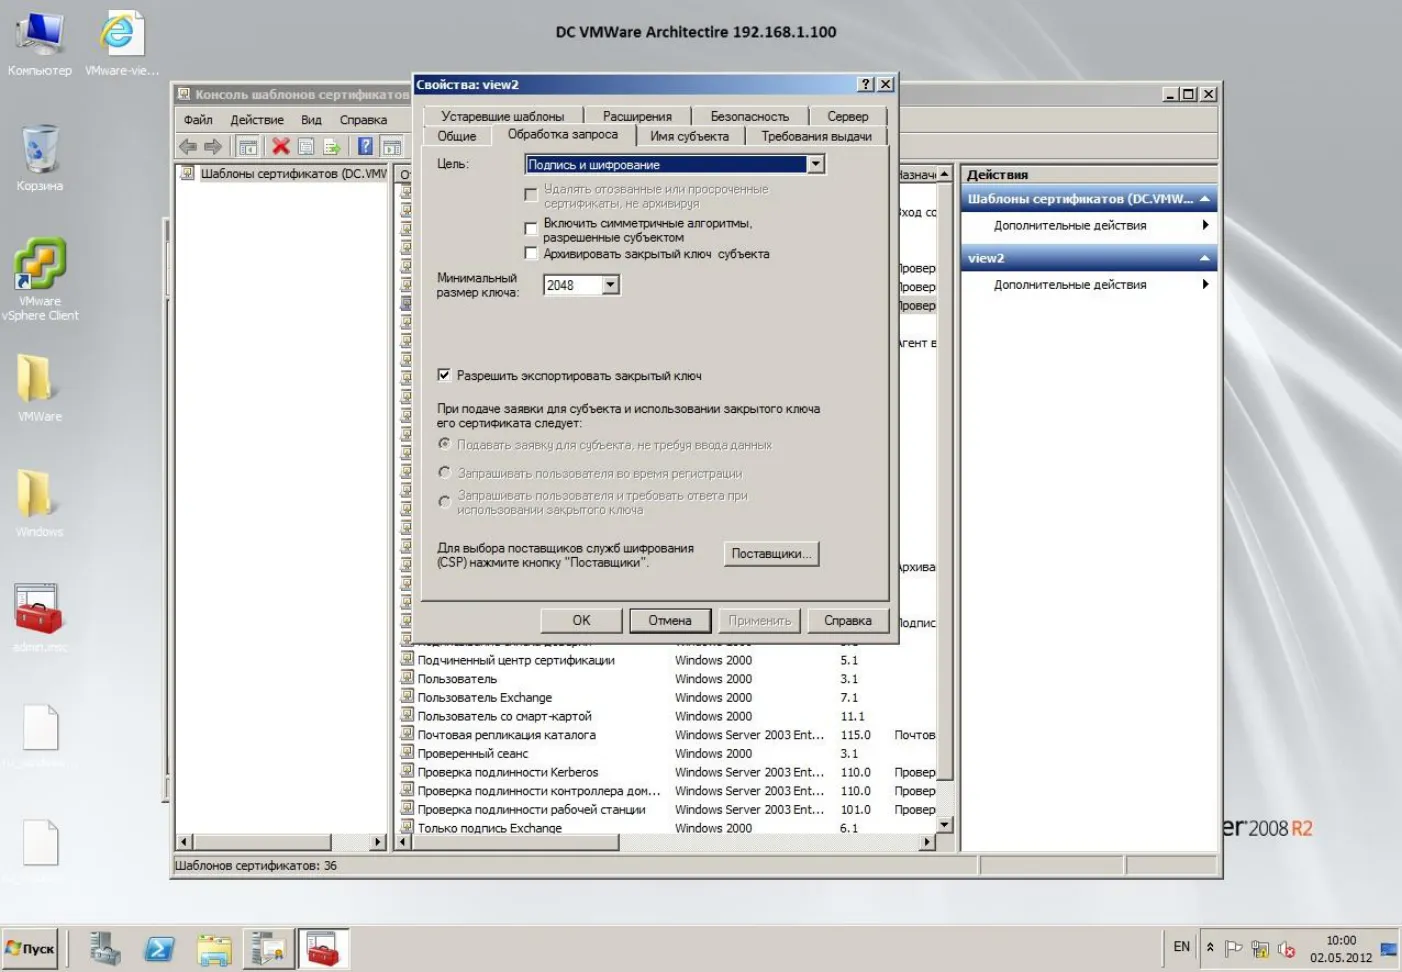Uncheck Разрешить экспортировать закрытый ключ
The width and height of the screenshot is (1402, 972).
click(x=444, y=375)
